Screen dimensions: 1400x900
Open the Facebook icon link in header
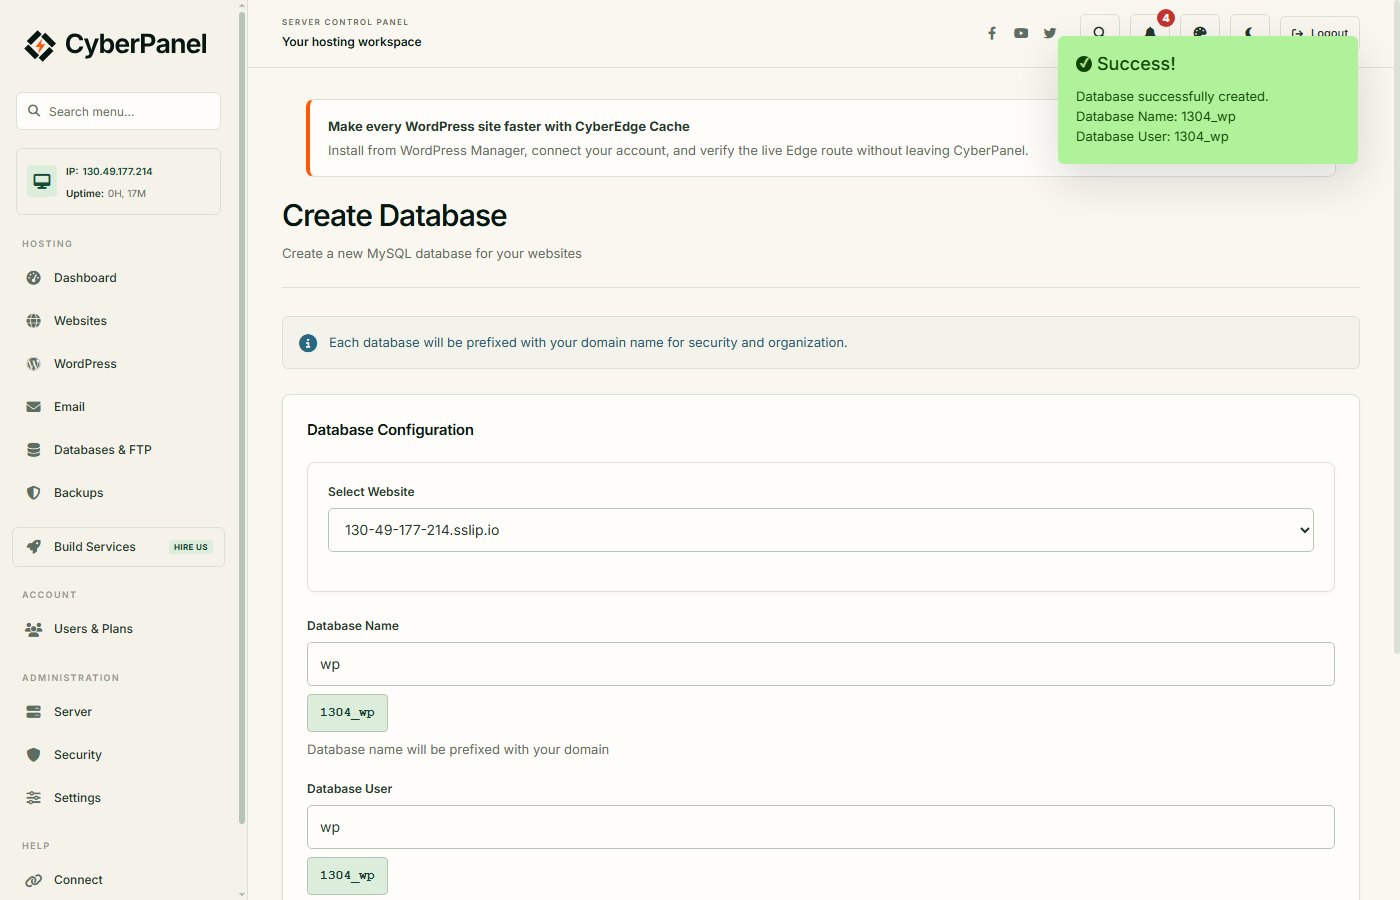(x=992, y=33)
